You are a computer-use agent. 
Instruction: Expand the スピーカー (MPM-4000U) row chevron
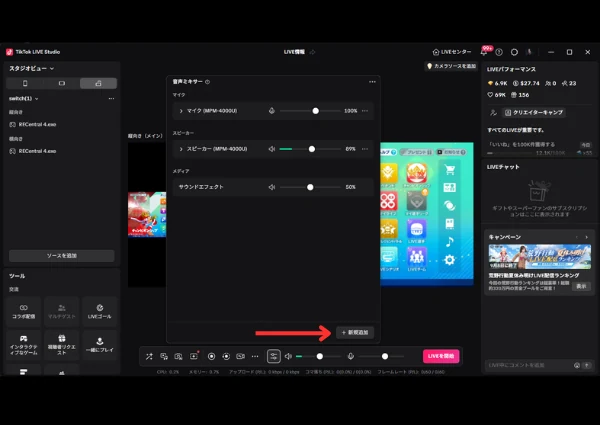click(x=181, y=149)
